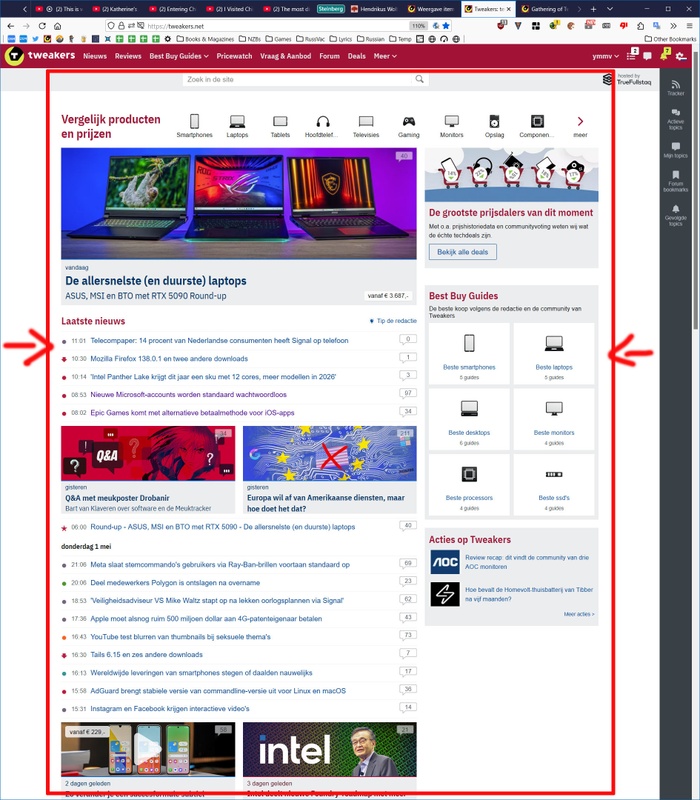Open Vraag & Aanbod menu item
This screenshot has height=800, width=700.
(286, 56)
